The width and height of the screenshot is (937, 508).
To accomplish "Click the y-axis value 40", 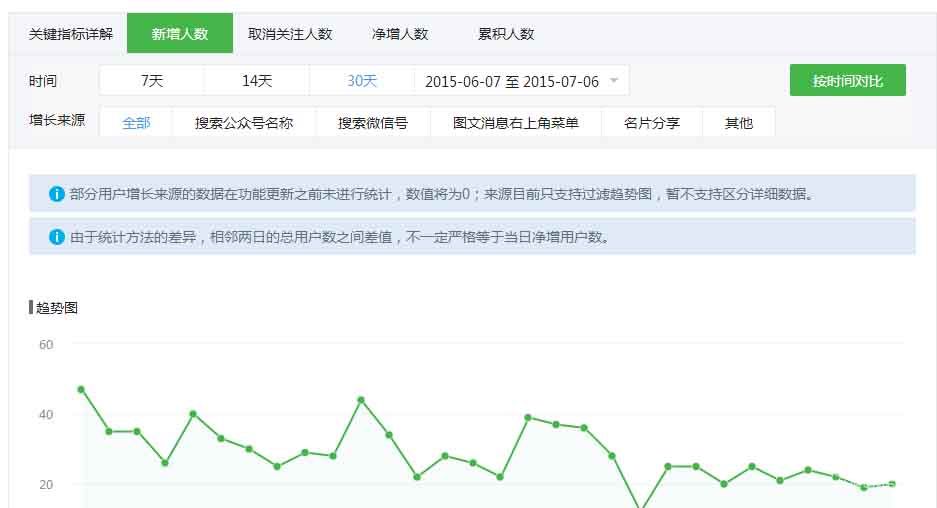I will [x=46, y=415].
